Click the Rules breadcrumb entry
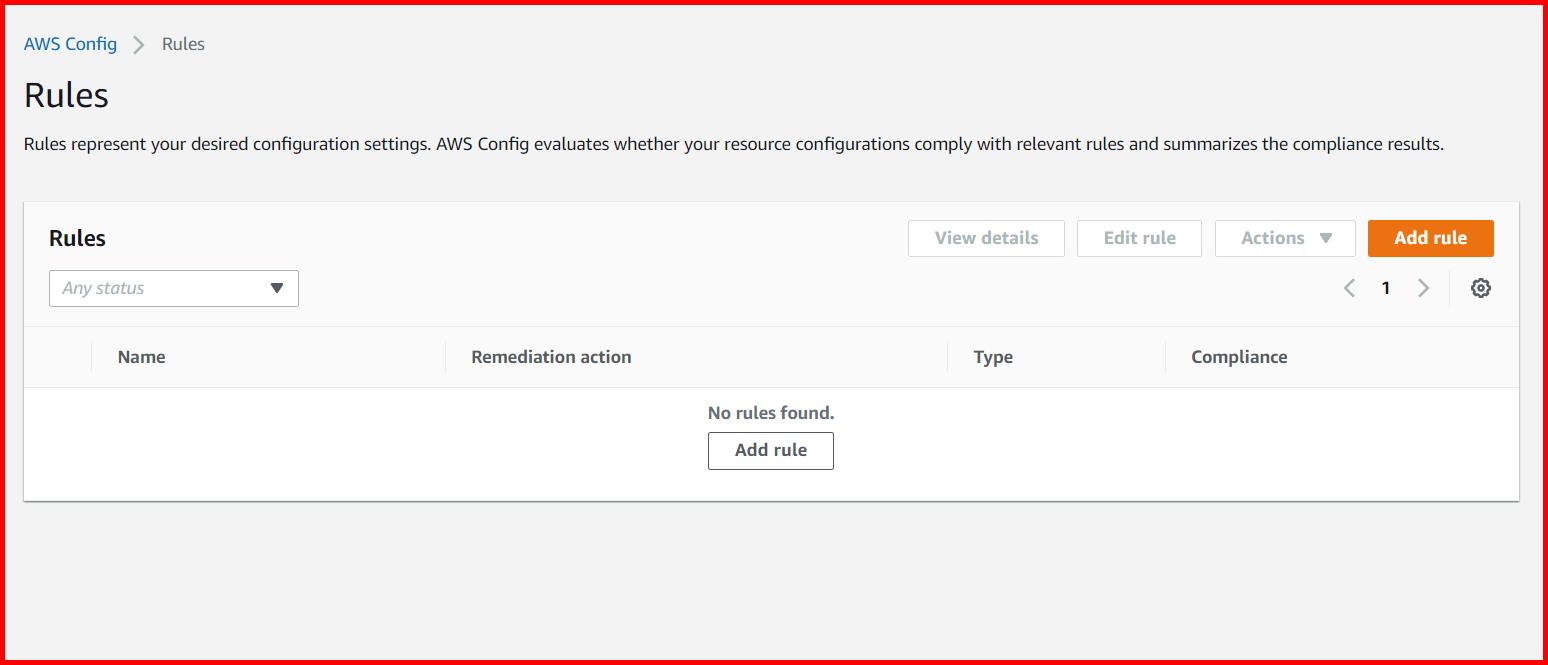The image size is (1548, 665). (x=182, y=44)
